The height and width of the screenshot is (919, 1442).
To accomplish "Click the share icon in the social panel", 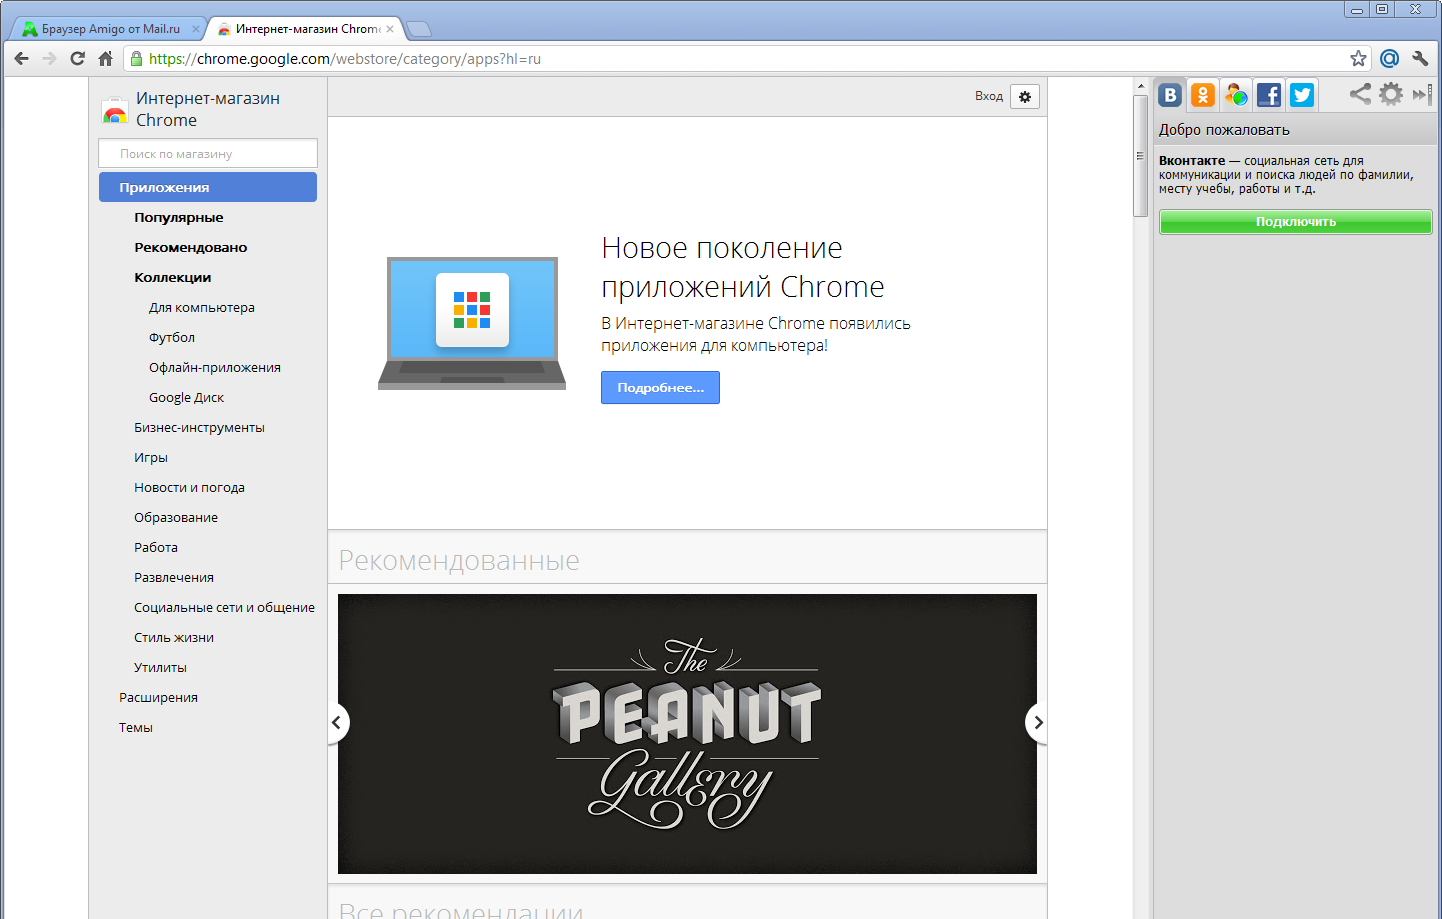I will click(x=1360, y=94).
